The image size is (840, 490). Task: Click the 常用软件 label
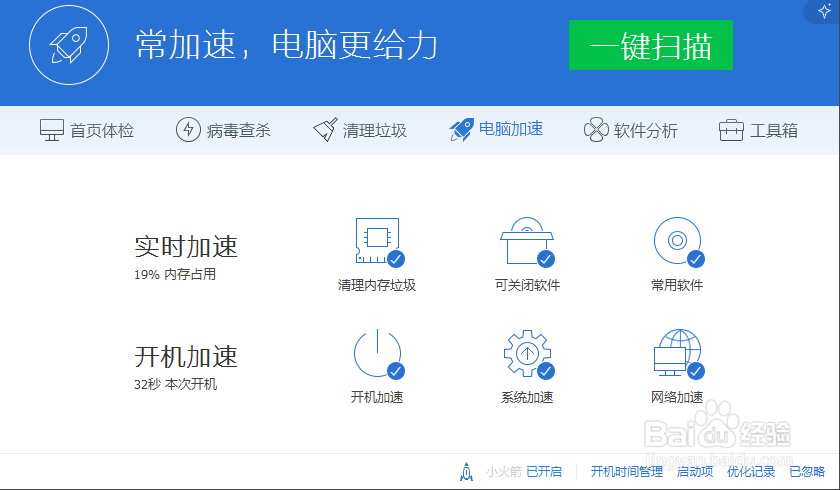pos(677,285)
